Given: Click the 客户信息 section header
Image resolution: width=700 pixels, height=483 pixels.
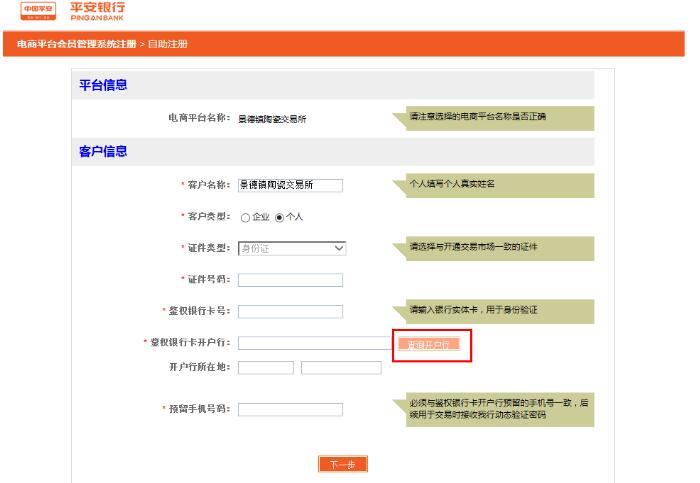Looking at the screenshot, I should tap(103, 152).
